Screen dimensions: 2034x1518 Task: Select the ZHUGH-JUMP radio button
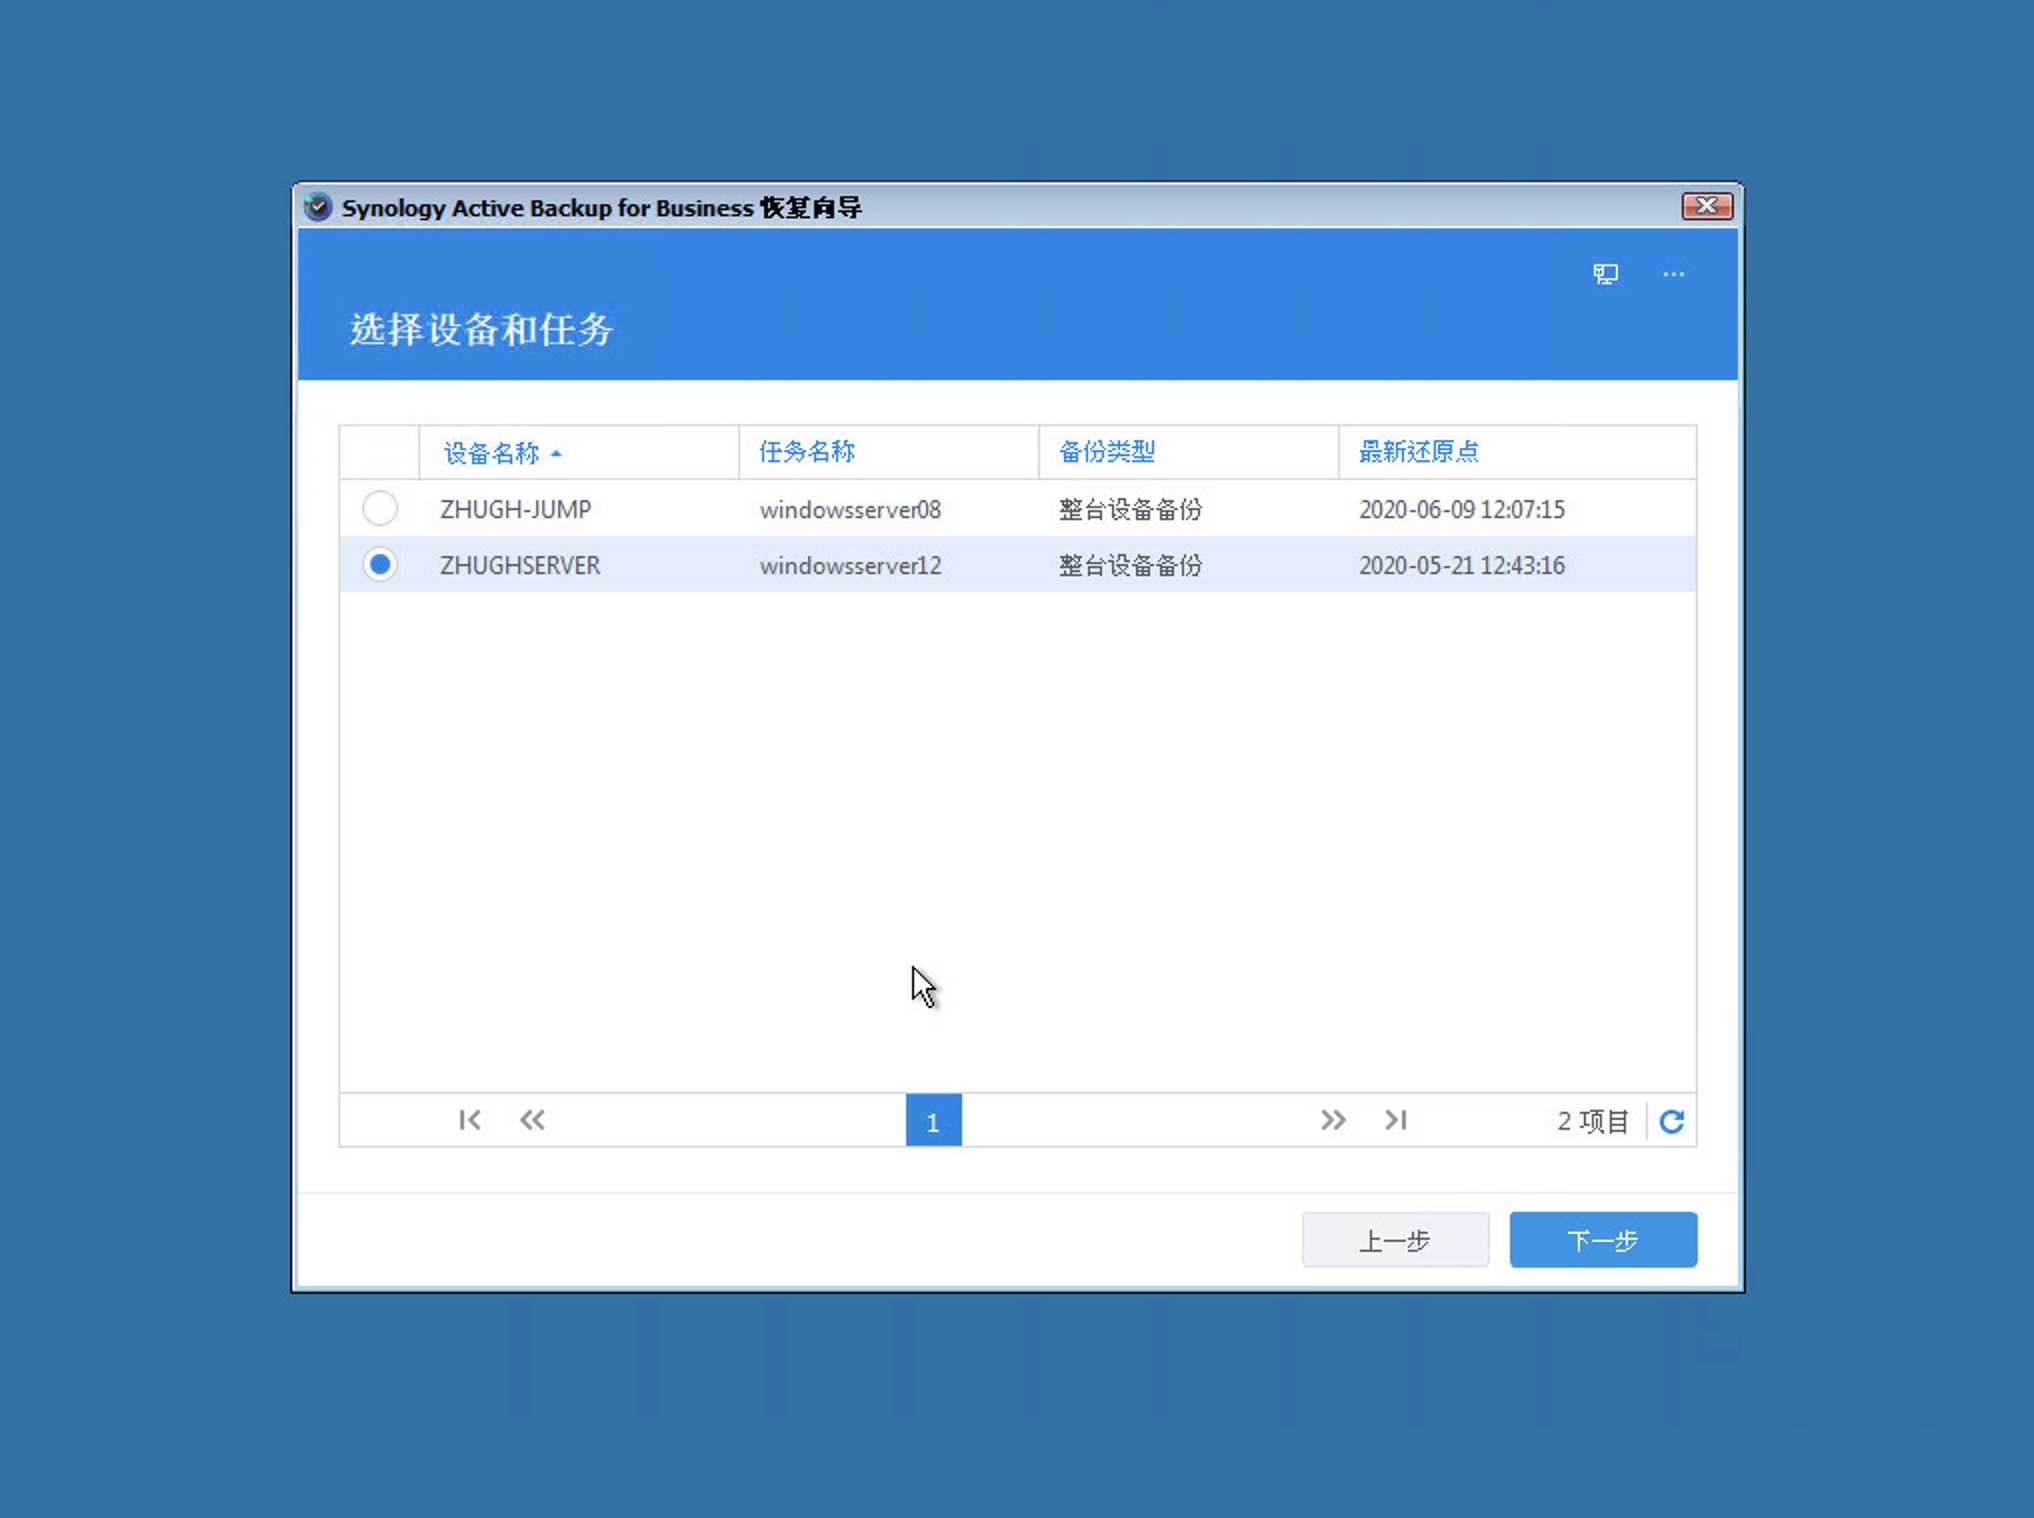click(x=380, y=509)
